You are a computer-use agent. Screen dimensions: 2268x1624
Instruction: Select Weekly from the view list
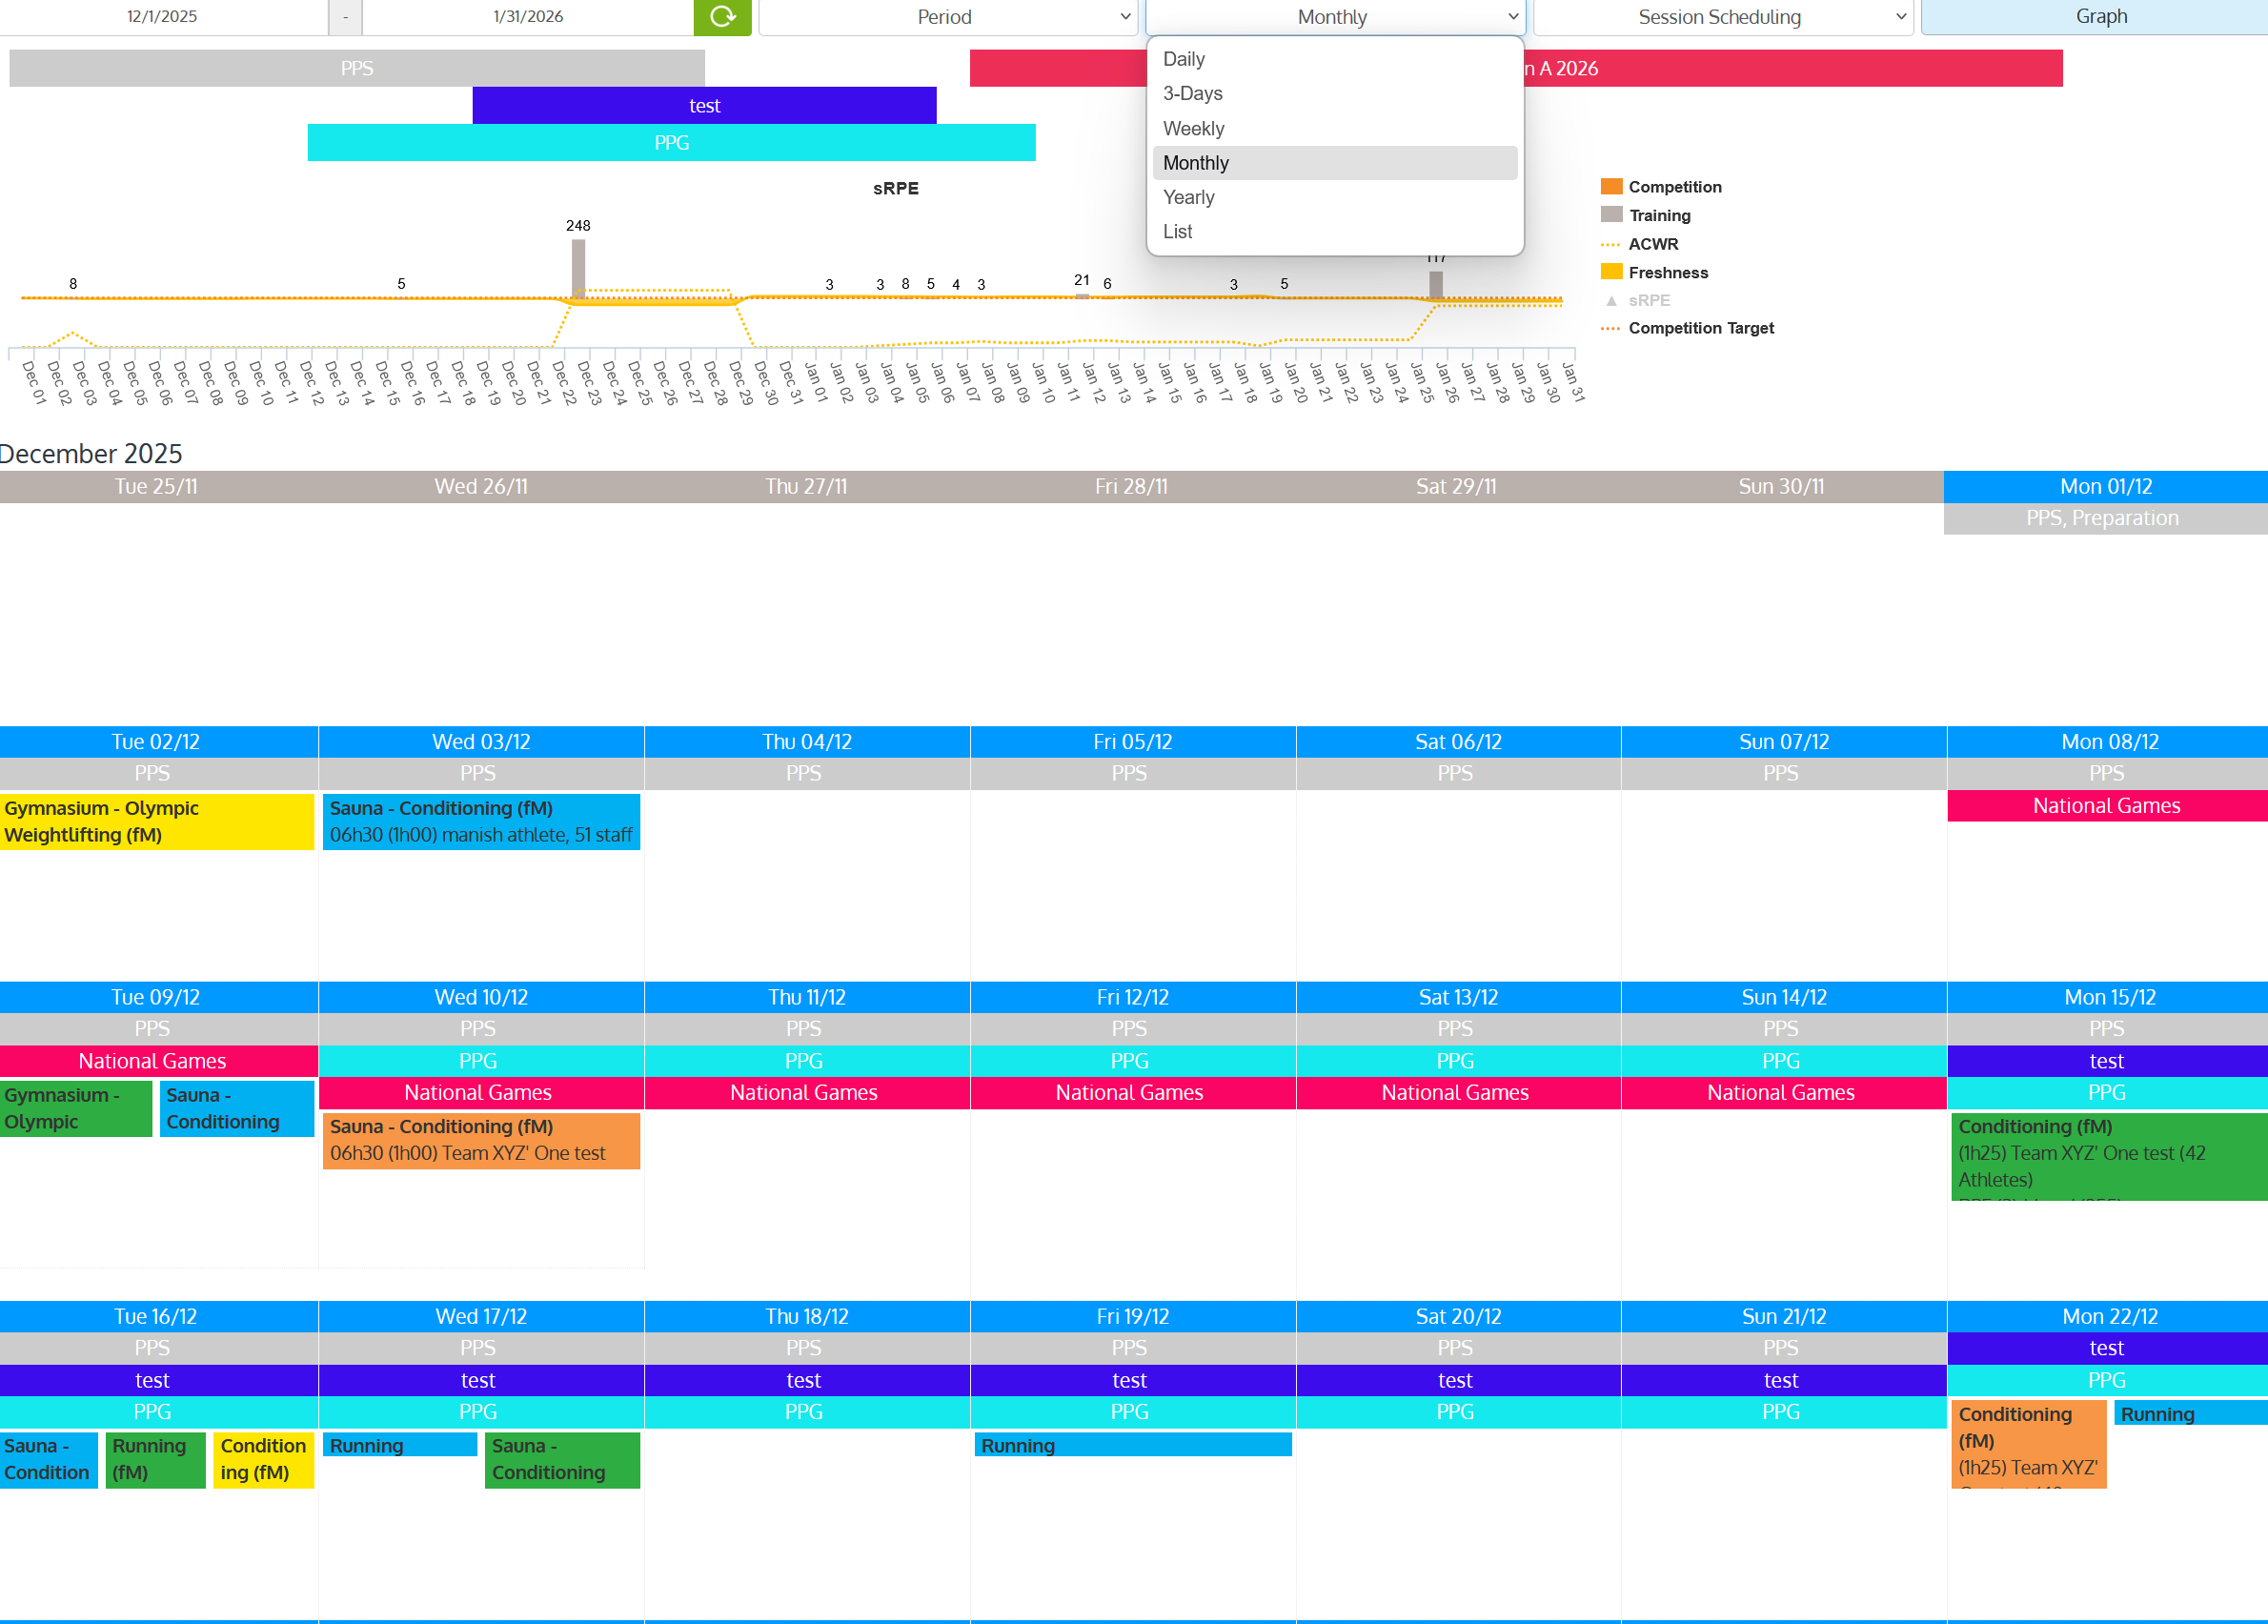coord(1193,128)
